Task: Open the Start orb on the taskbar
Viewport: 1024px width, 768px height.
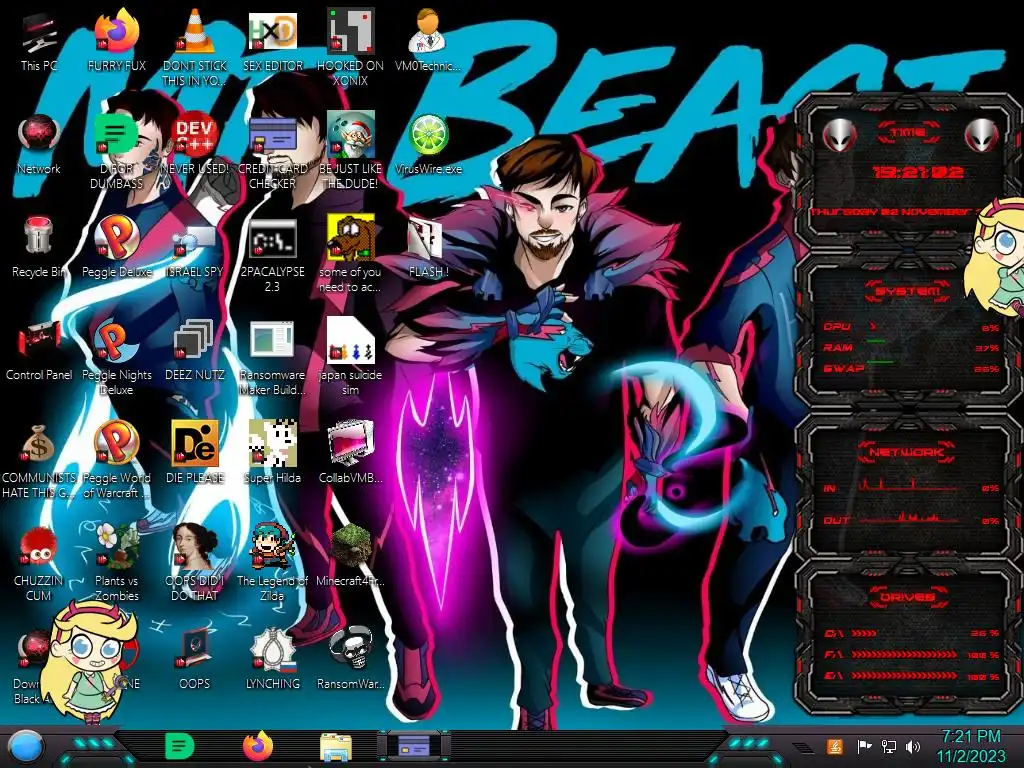Action: 25,747
